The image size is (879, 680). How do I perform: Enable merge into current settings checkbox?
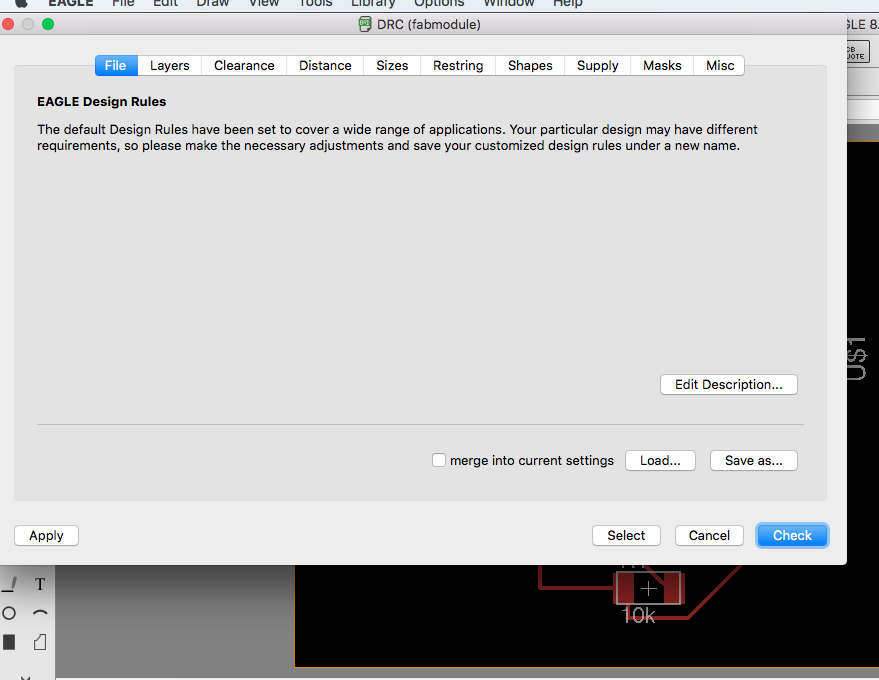(x=439, y=460)
